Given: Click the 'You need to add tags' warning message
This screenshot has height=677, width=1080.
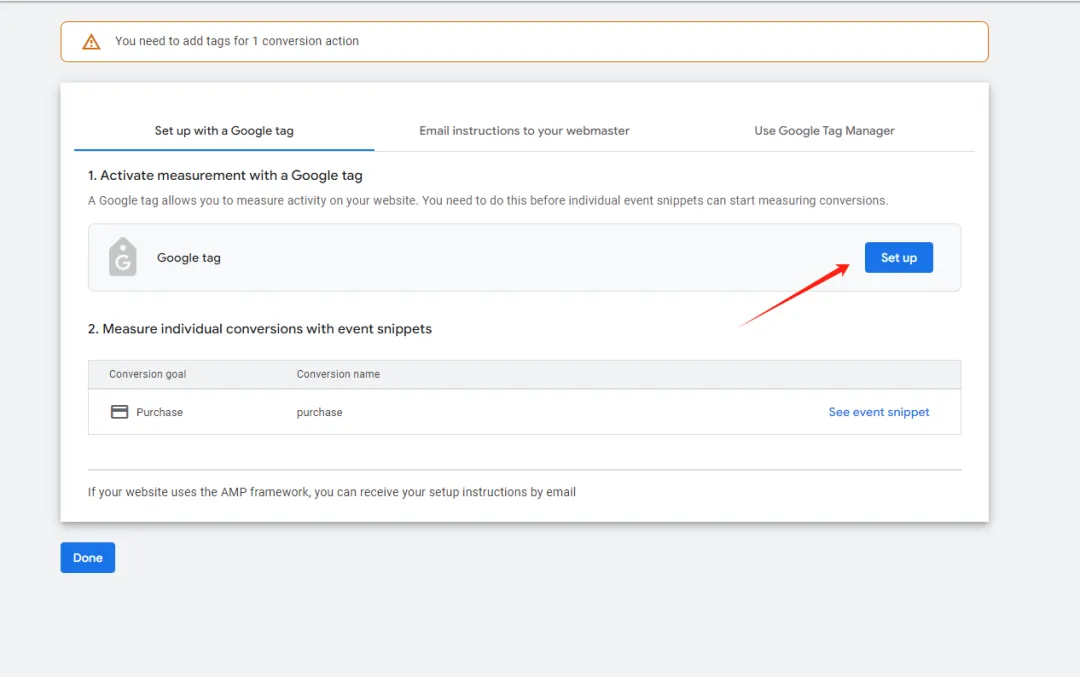Looking at the screenshot, I should point(237,41).
